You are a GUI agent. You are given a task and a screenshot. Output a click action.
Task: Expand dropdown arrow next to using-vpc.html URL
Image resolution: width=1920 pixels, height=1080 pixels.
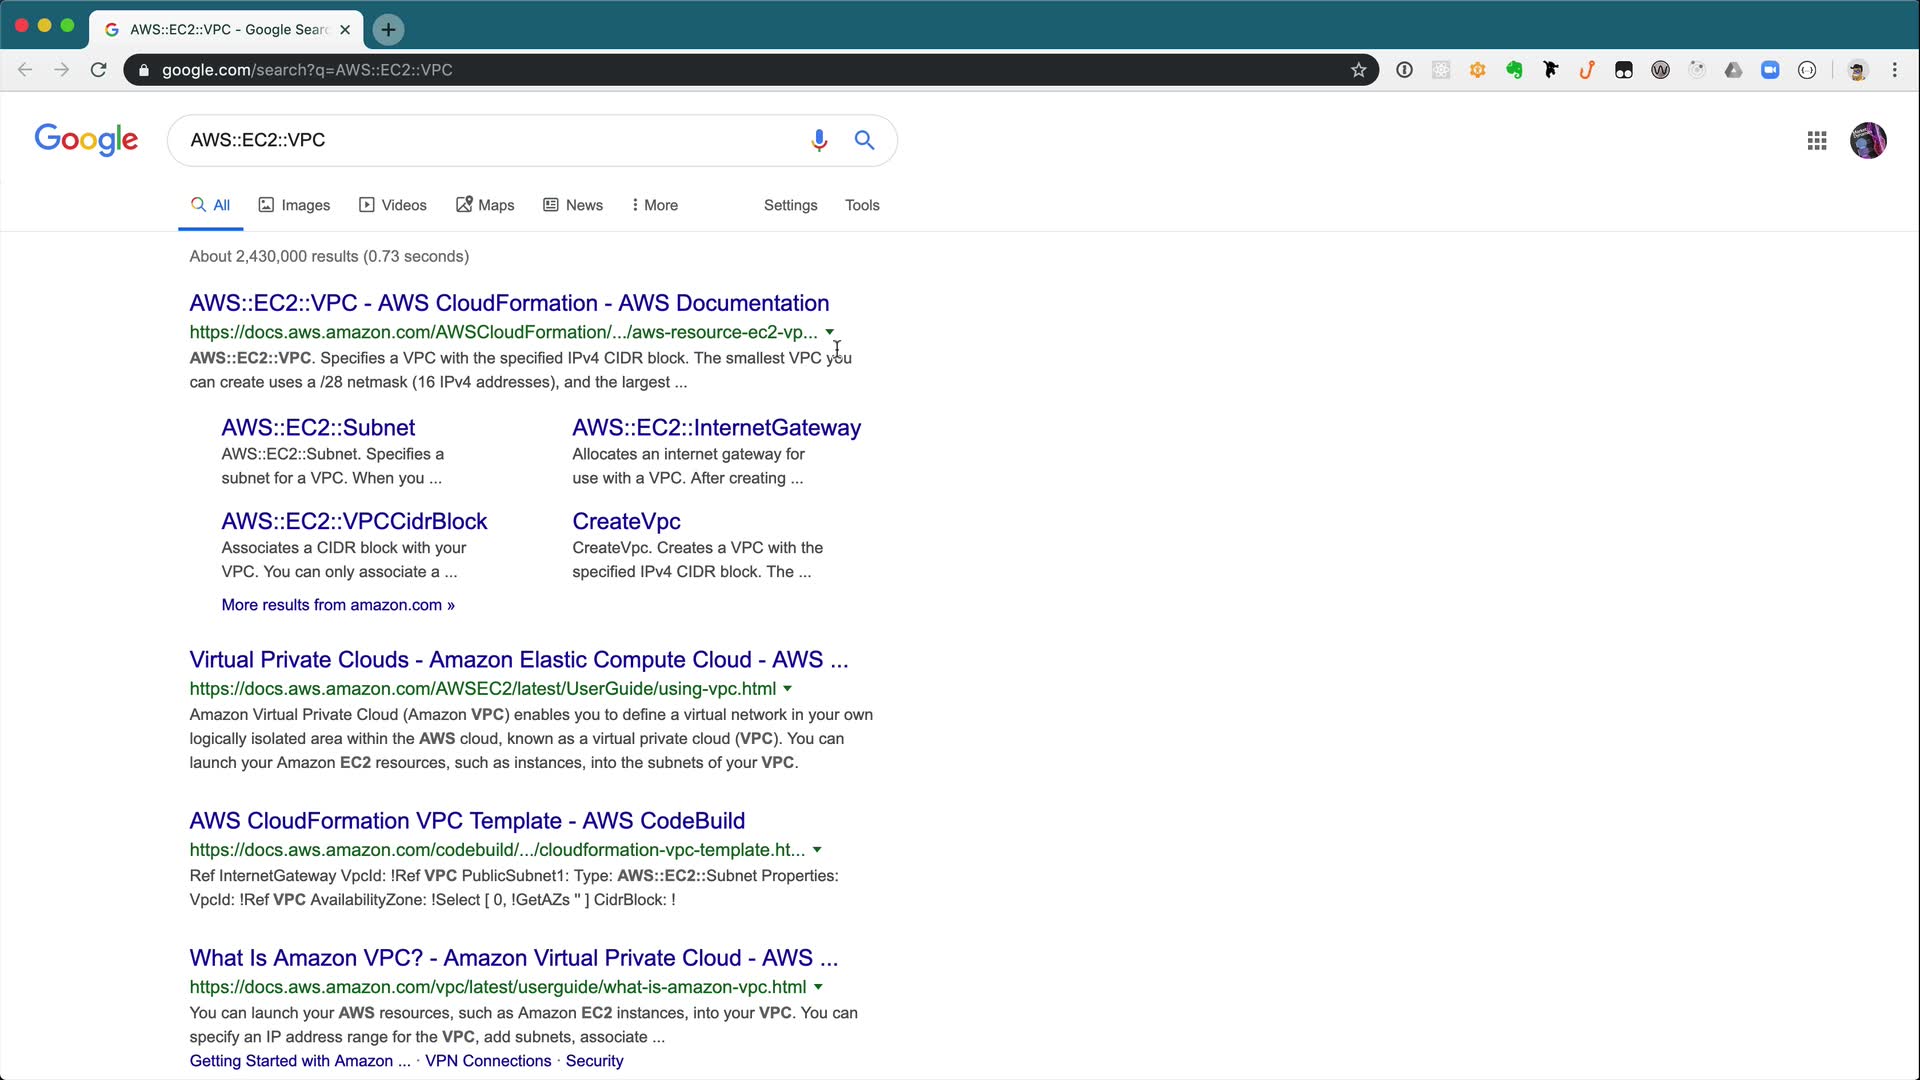pyautogui.click(x=788, y=689)
